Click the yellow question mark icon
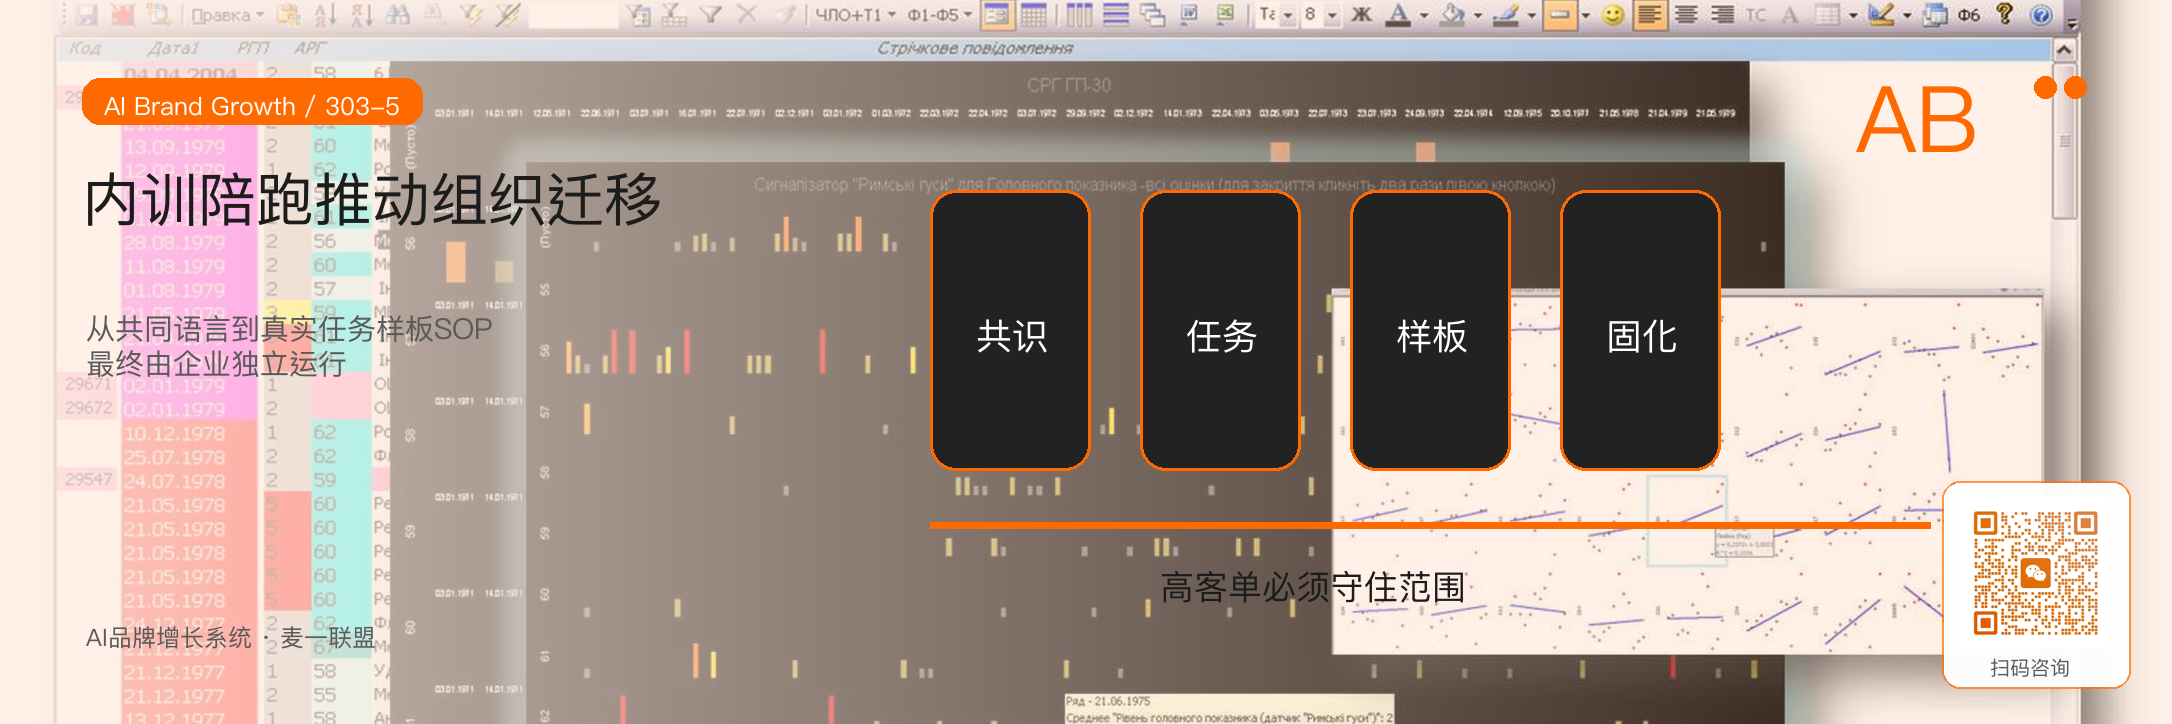This screenshot has height=724, width=2172. (x=2004, y=14)
